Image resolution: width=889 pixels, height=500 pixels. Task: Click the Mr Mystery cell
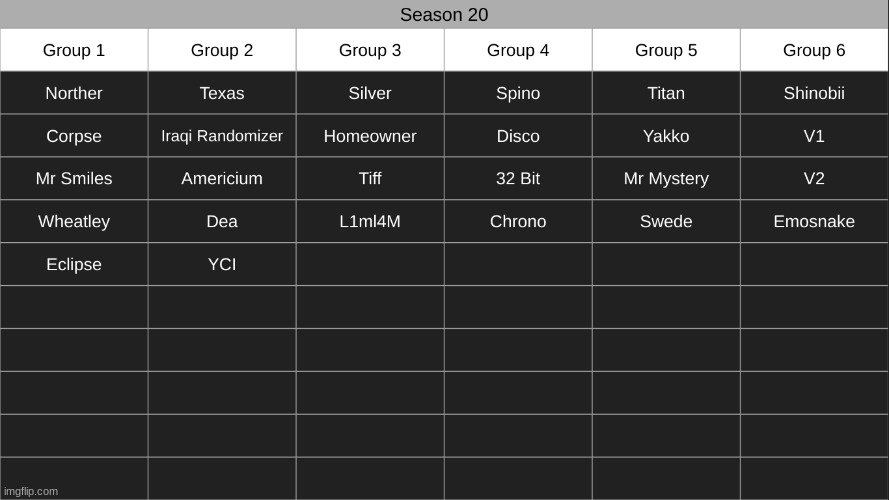[666, 179]
